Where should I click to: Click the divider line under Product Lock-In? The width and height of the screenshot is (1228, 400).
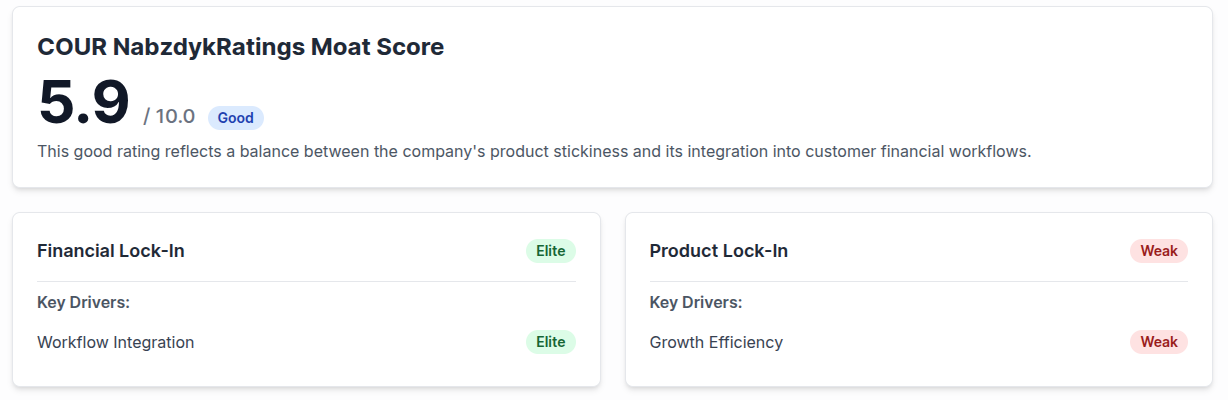[918, 282]
